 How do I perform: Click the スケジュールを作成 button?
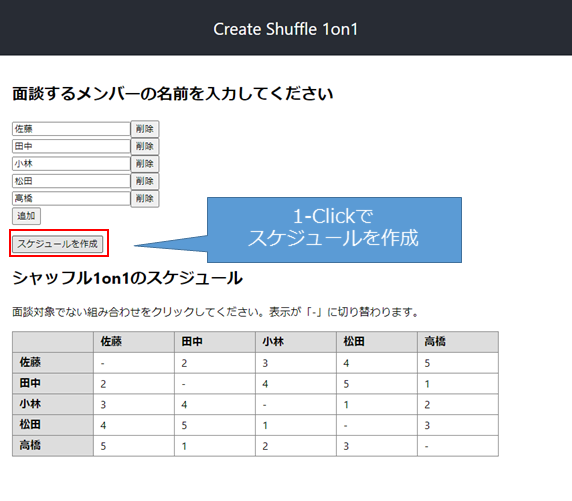click(x=58, y=244)
